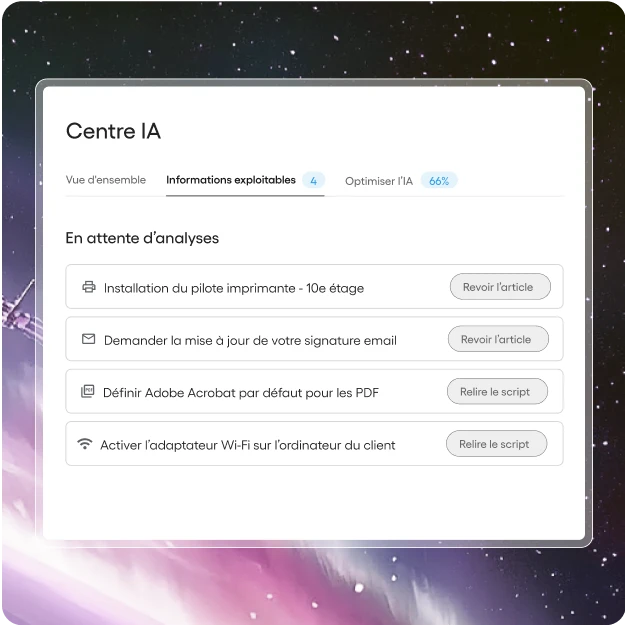625x625 pixels.
Task: Select "Installation du pilote imprimante - 10e étage" text
Action: (x=234, y=288)
